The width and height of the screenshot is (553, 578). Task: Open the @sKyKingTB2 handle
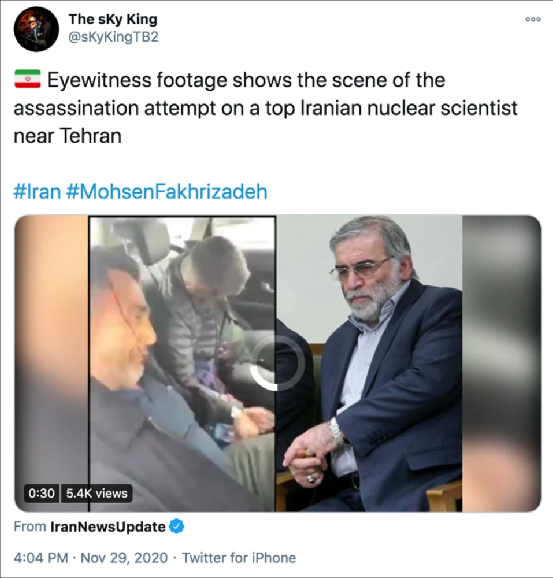point(114,37)
